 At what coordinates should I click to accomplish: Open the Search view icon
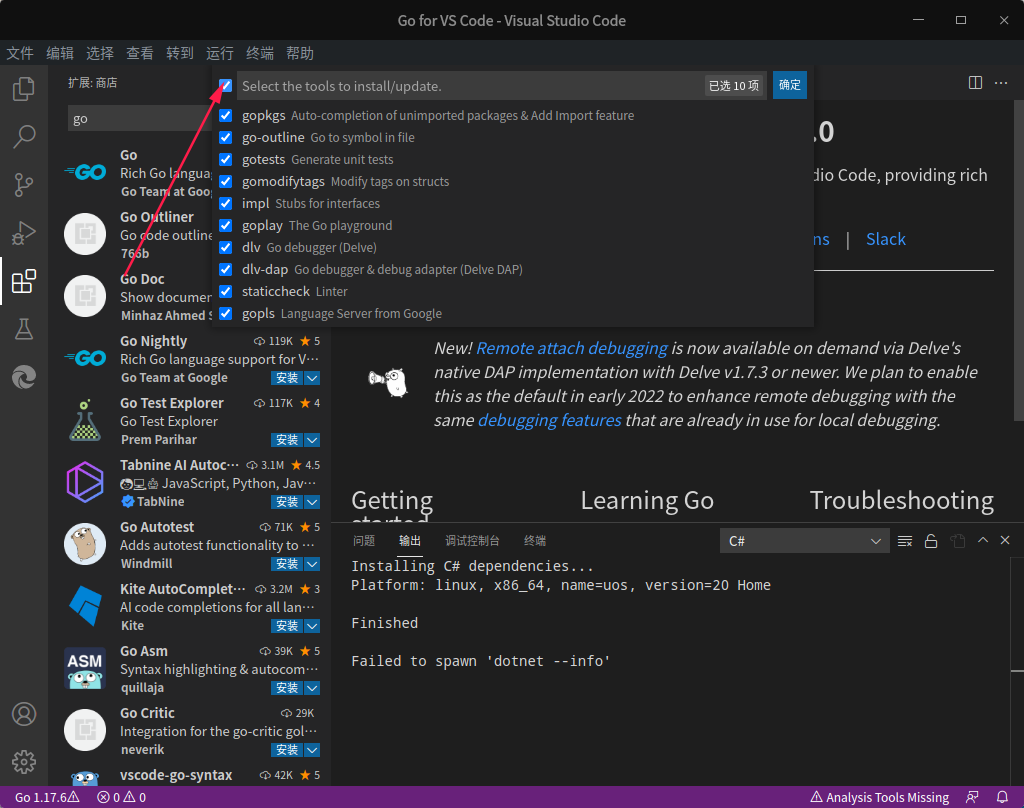[24, 137]
